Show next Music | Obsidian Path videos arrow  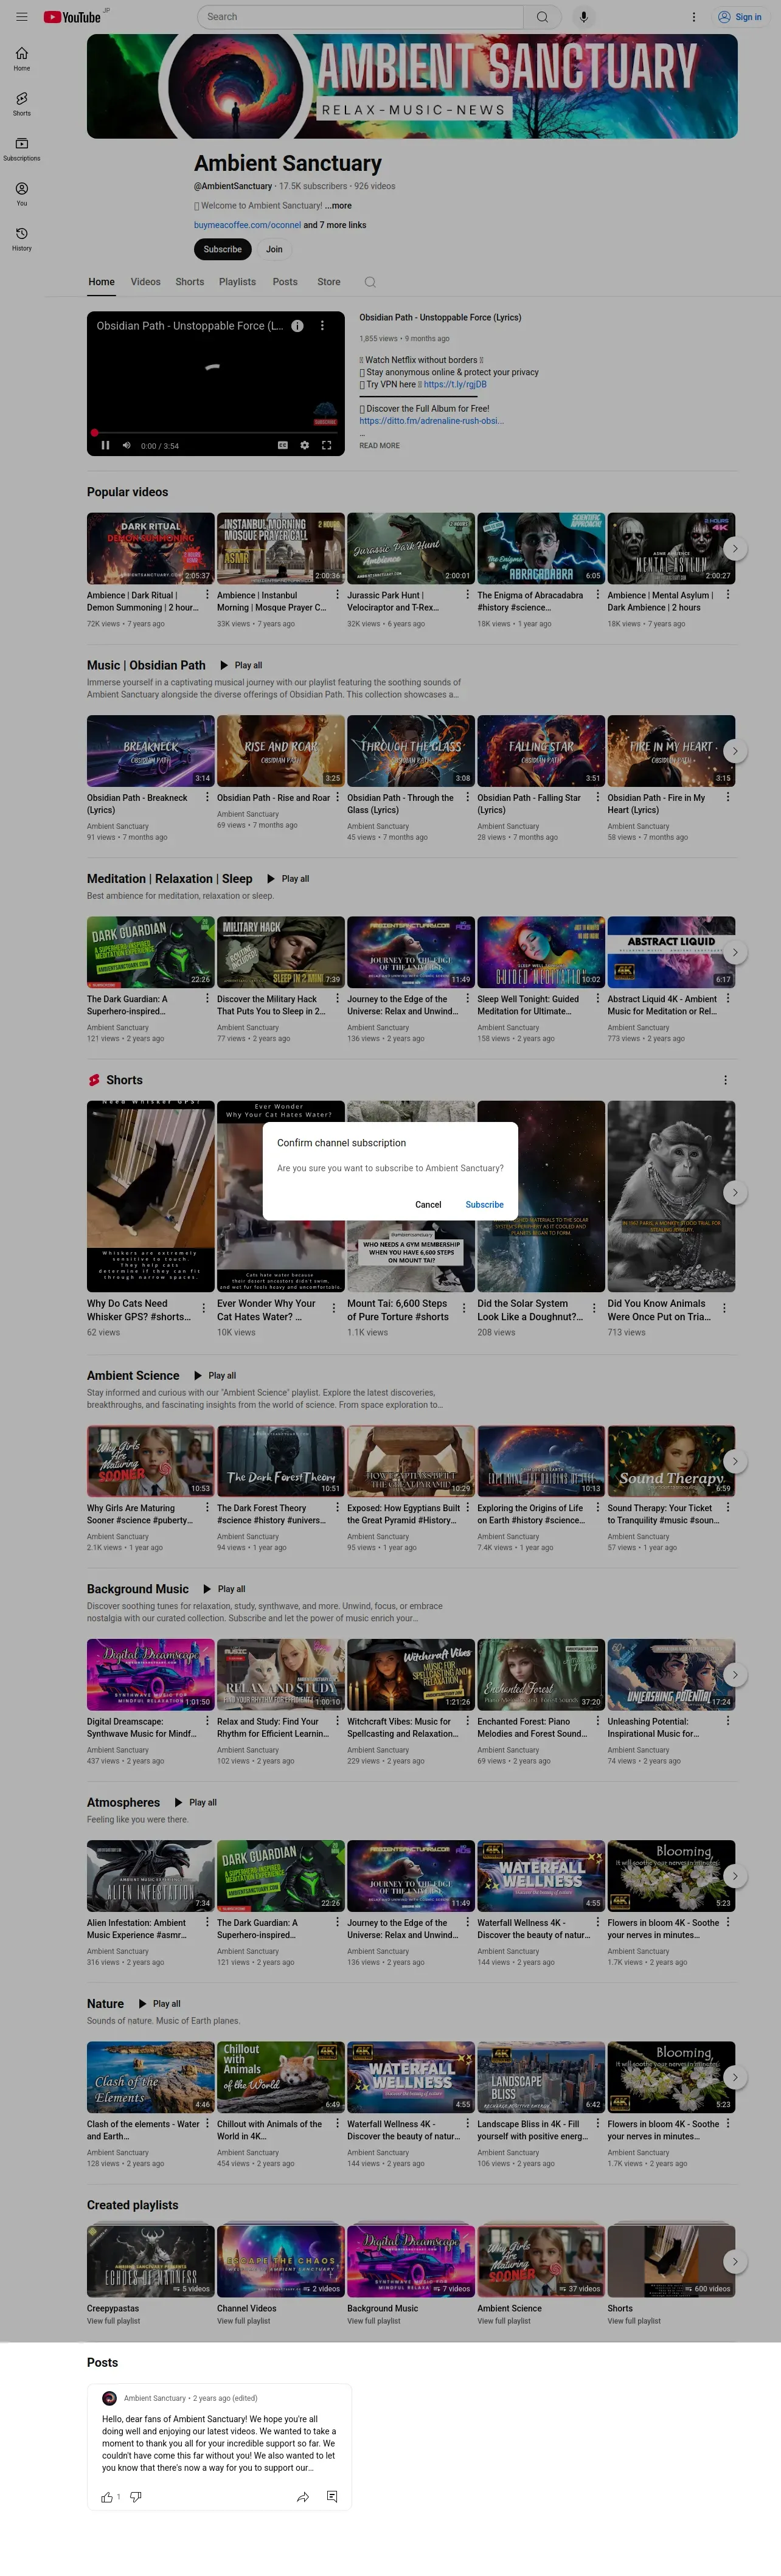(x=735, y=751)
